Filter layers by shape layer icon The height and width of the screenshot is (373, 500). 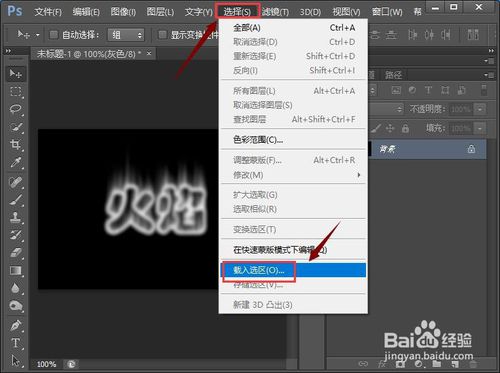(445, 90)
